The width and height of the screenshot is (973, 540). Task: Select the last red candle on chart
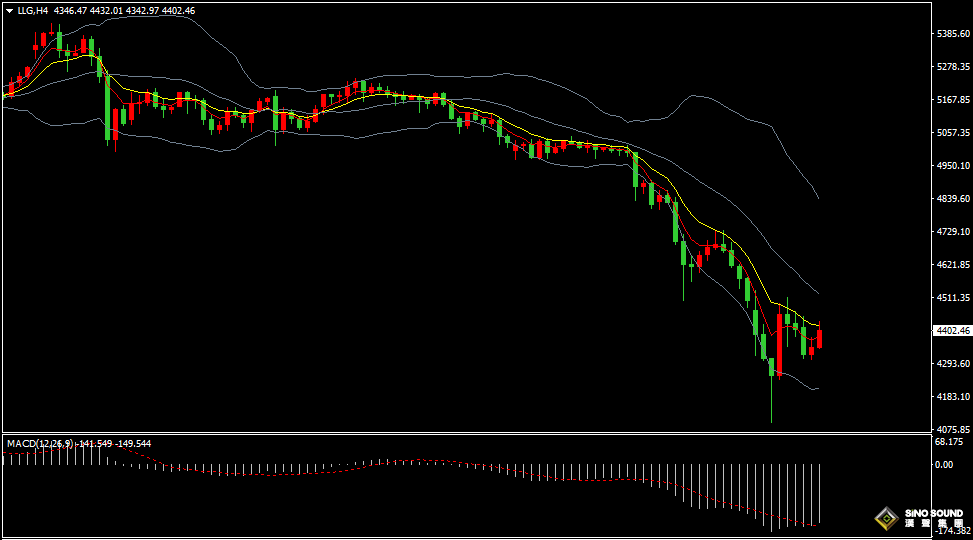(820, 338)
